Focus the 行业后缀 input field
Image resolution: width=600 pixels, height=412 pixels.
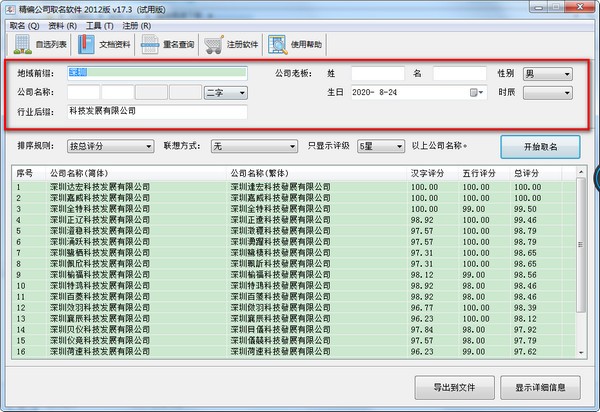pyautogui.click(x=157, y=111)
